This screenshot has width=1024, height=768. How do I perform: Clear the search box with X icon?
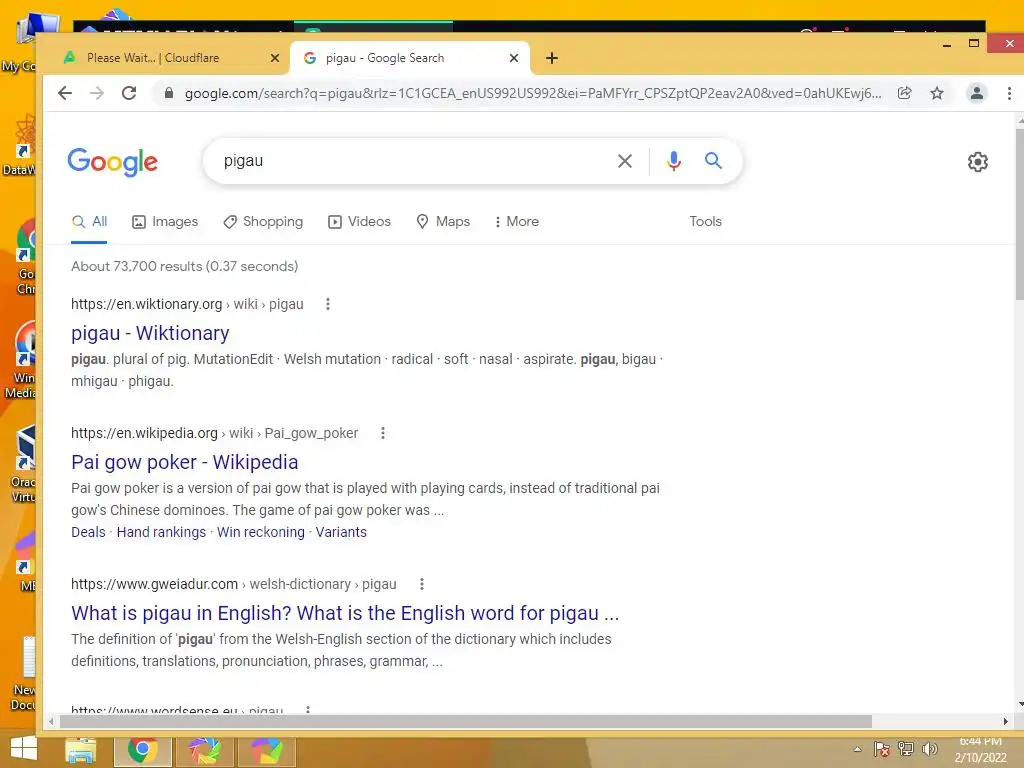click(625, 161)
